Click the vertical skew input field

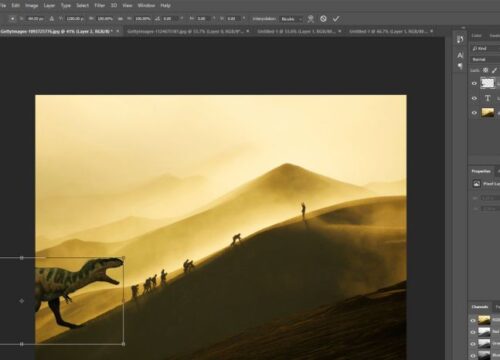pos(234,19)
